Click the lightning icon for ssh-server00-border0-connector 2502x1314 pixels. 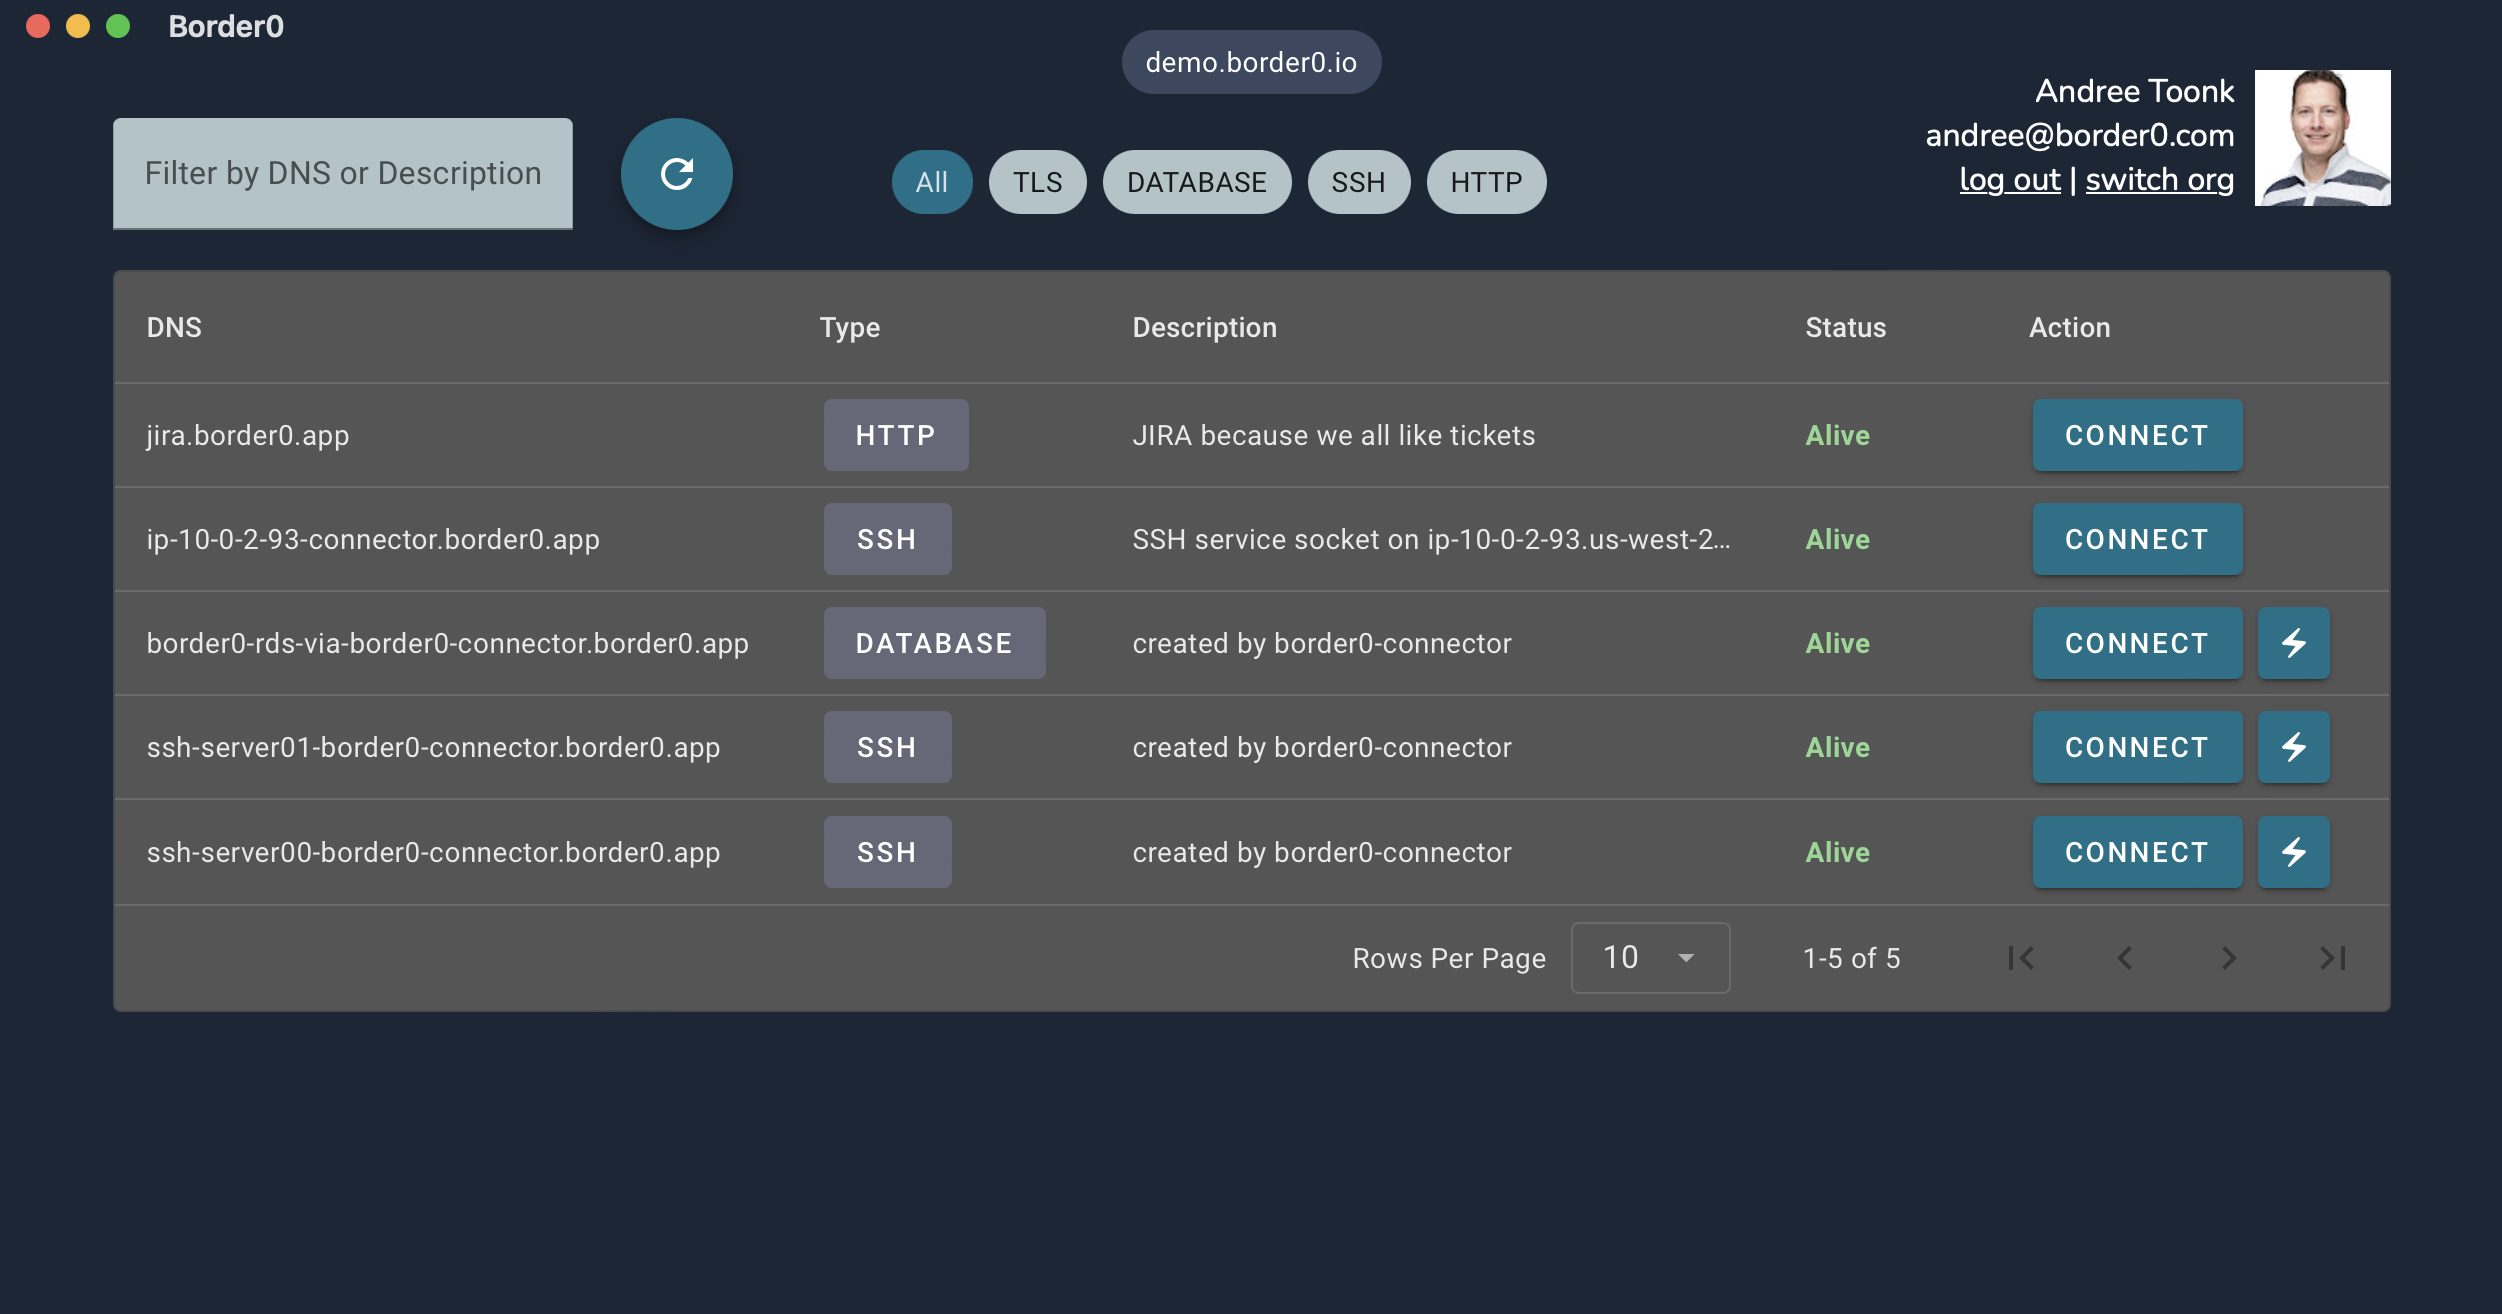2293,852
